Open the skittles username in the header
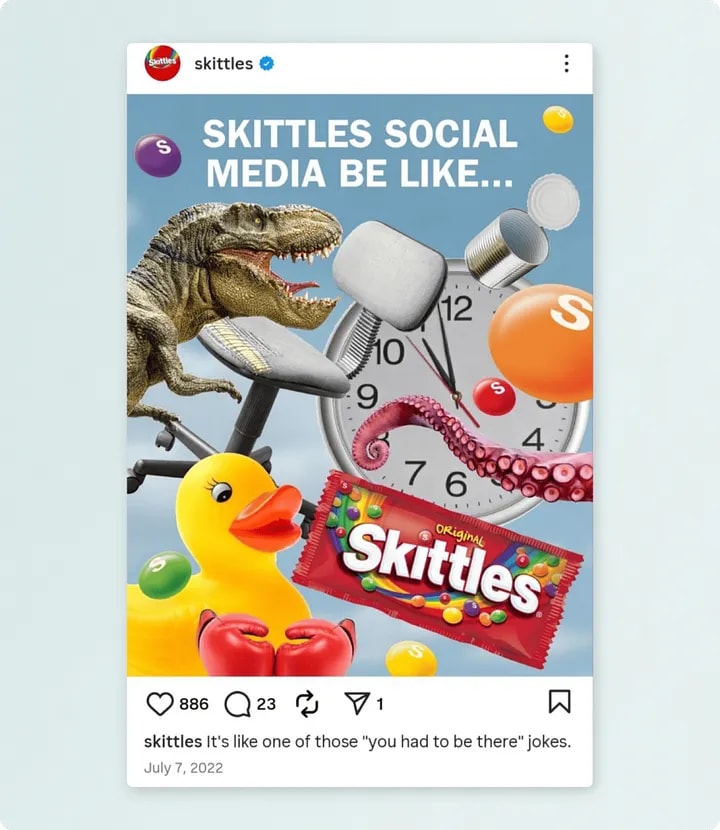 (223, 64)
